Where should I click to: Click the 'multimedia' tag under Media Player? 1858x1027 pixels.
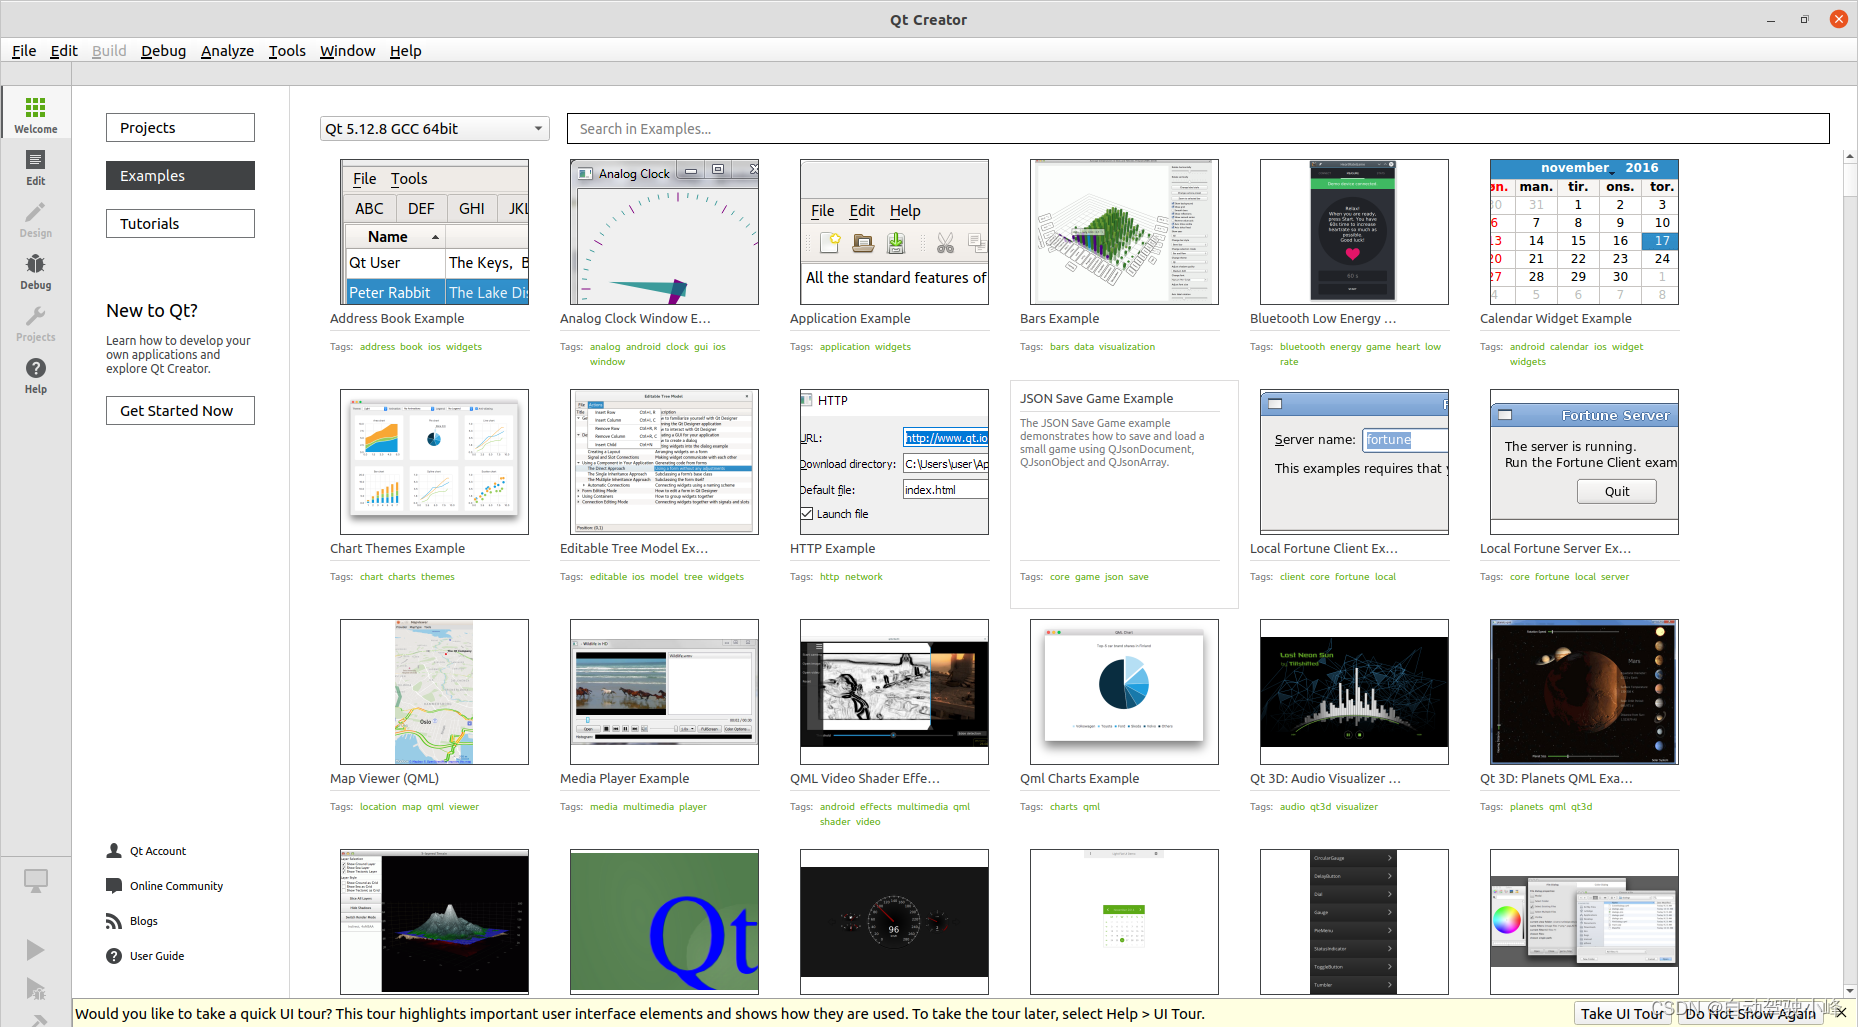tap(648, 807)
